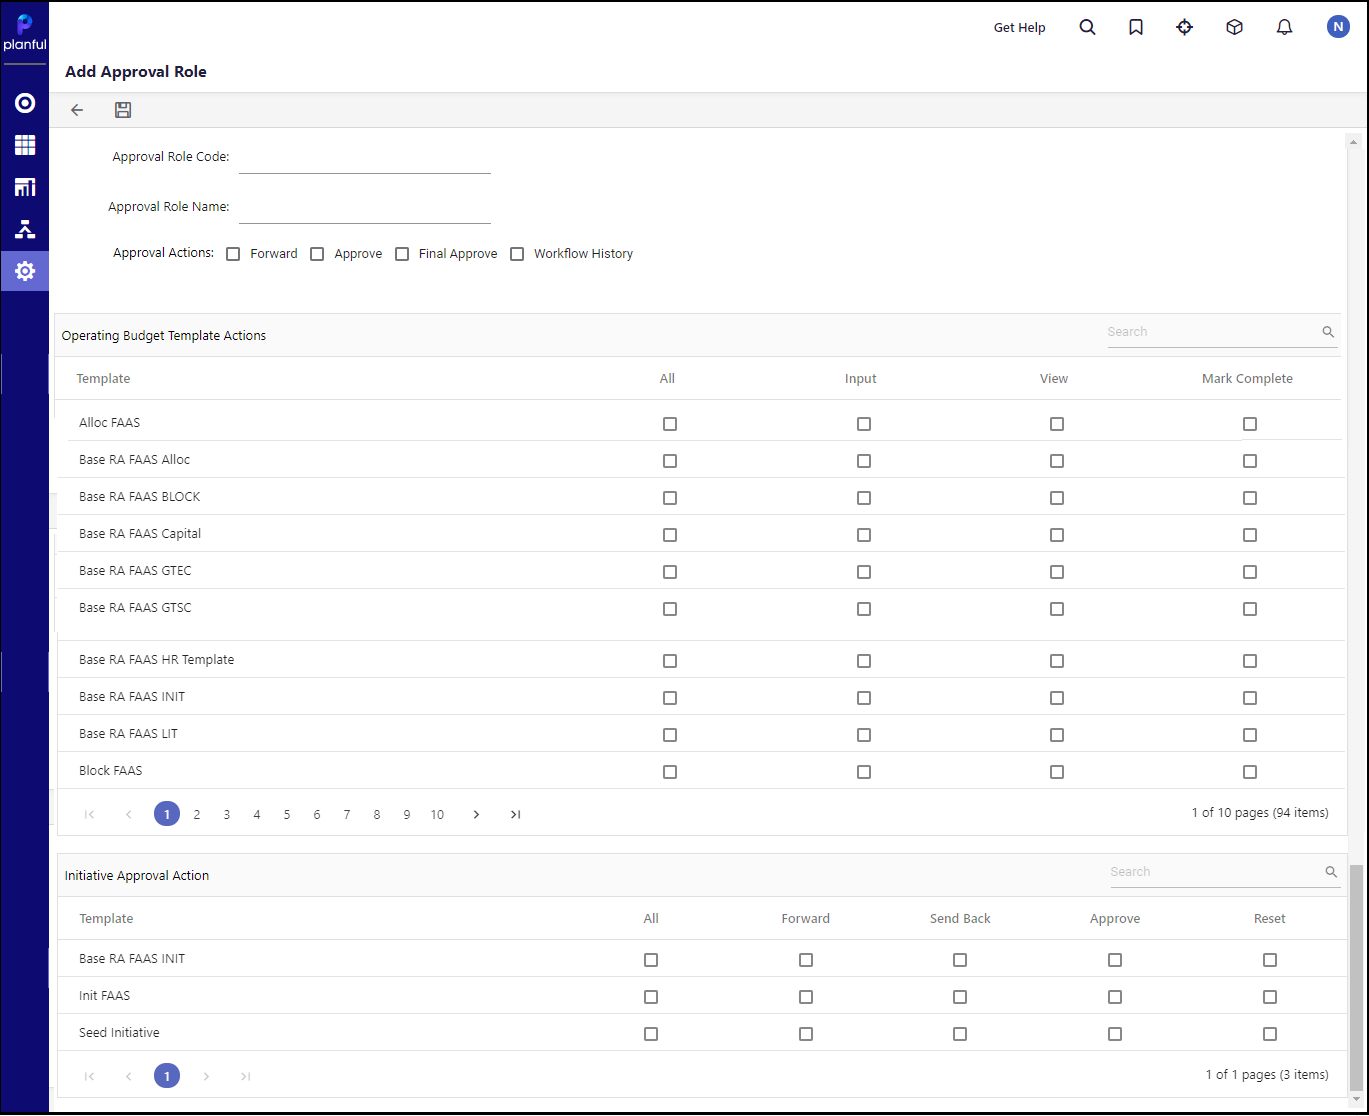
Task: Click next page arrow in Initiative pager
Action: [206, 1076]
